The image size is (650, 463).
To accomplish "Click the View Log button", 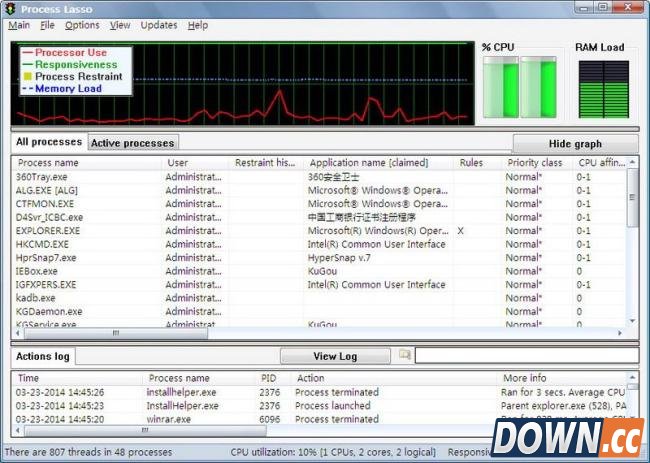I will (335, 356).
